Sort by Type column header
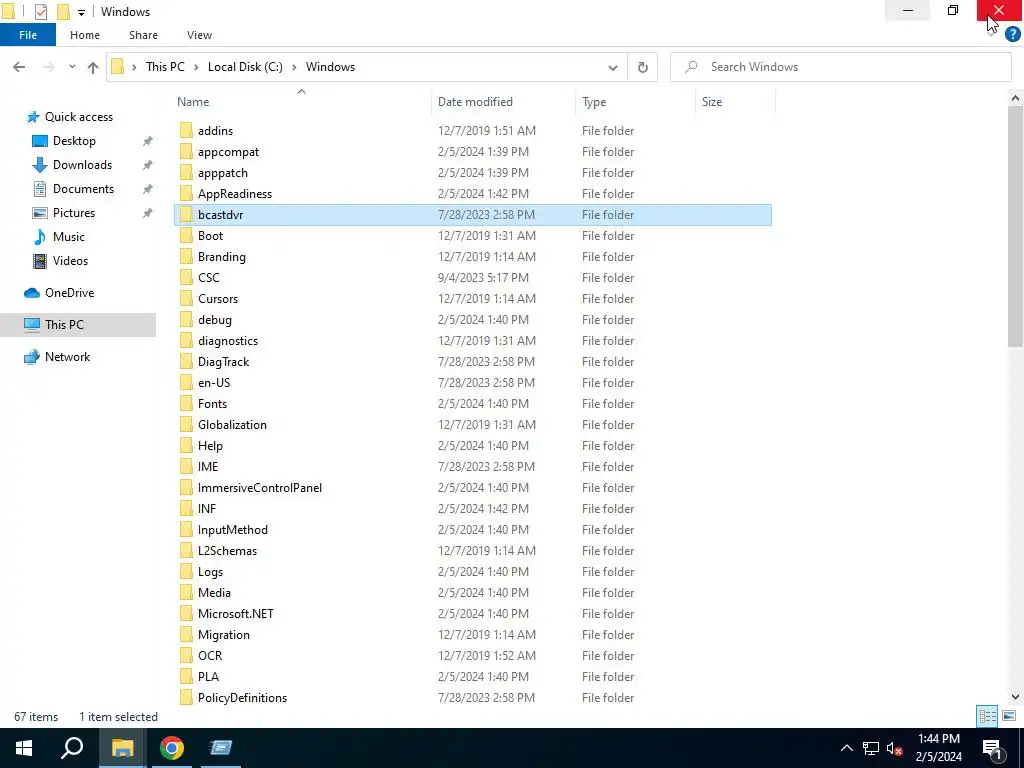 (594, 101)
